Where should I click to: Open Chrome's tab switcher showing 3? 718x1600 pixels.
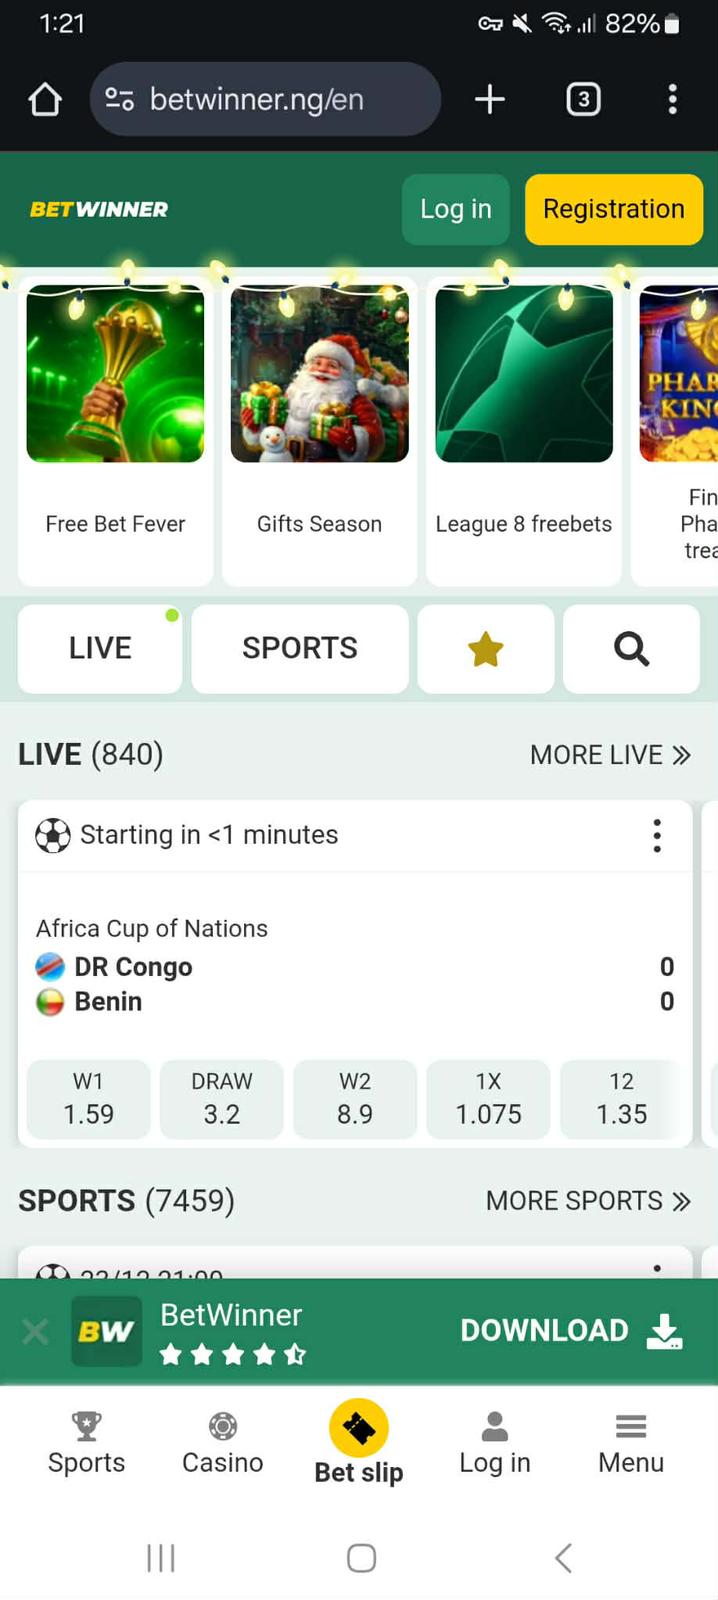click(x=583, y=99)
